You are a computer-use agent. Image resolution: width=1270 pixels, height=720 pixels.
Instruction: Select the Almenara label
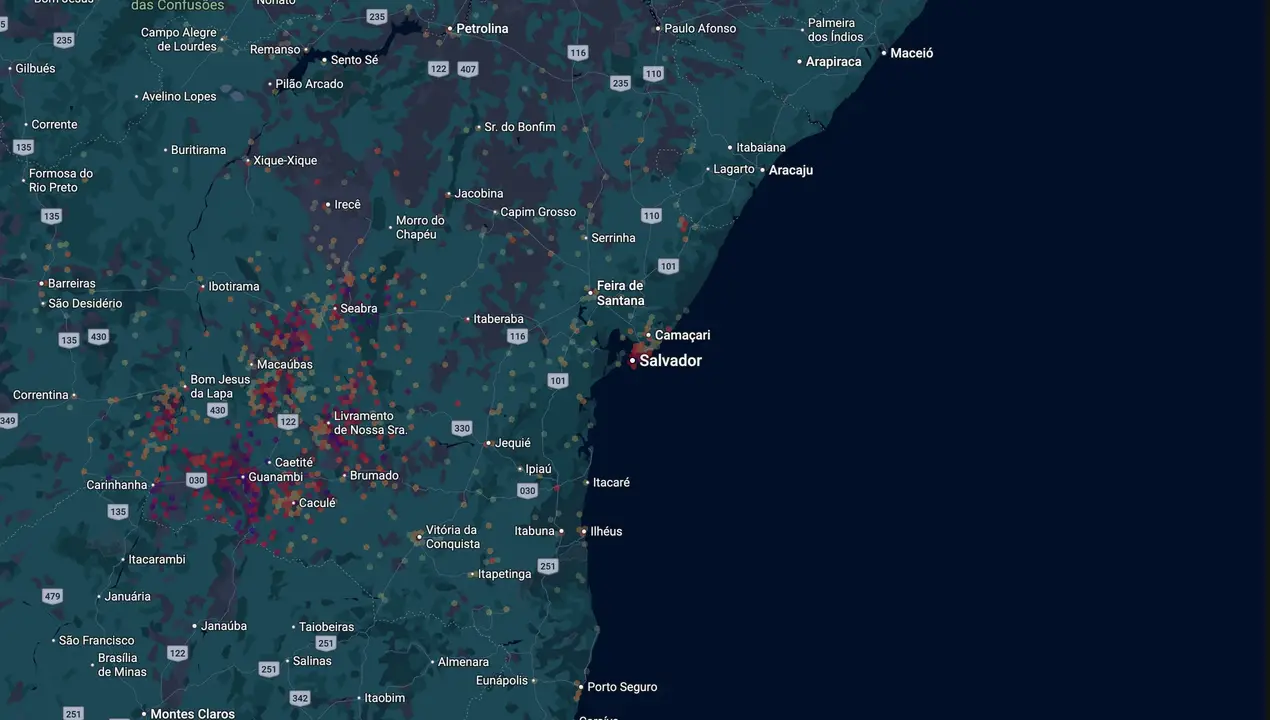463,662
